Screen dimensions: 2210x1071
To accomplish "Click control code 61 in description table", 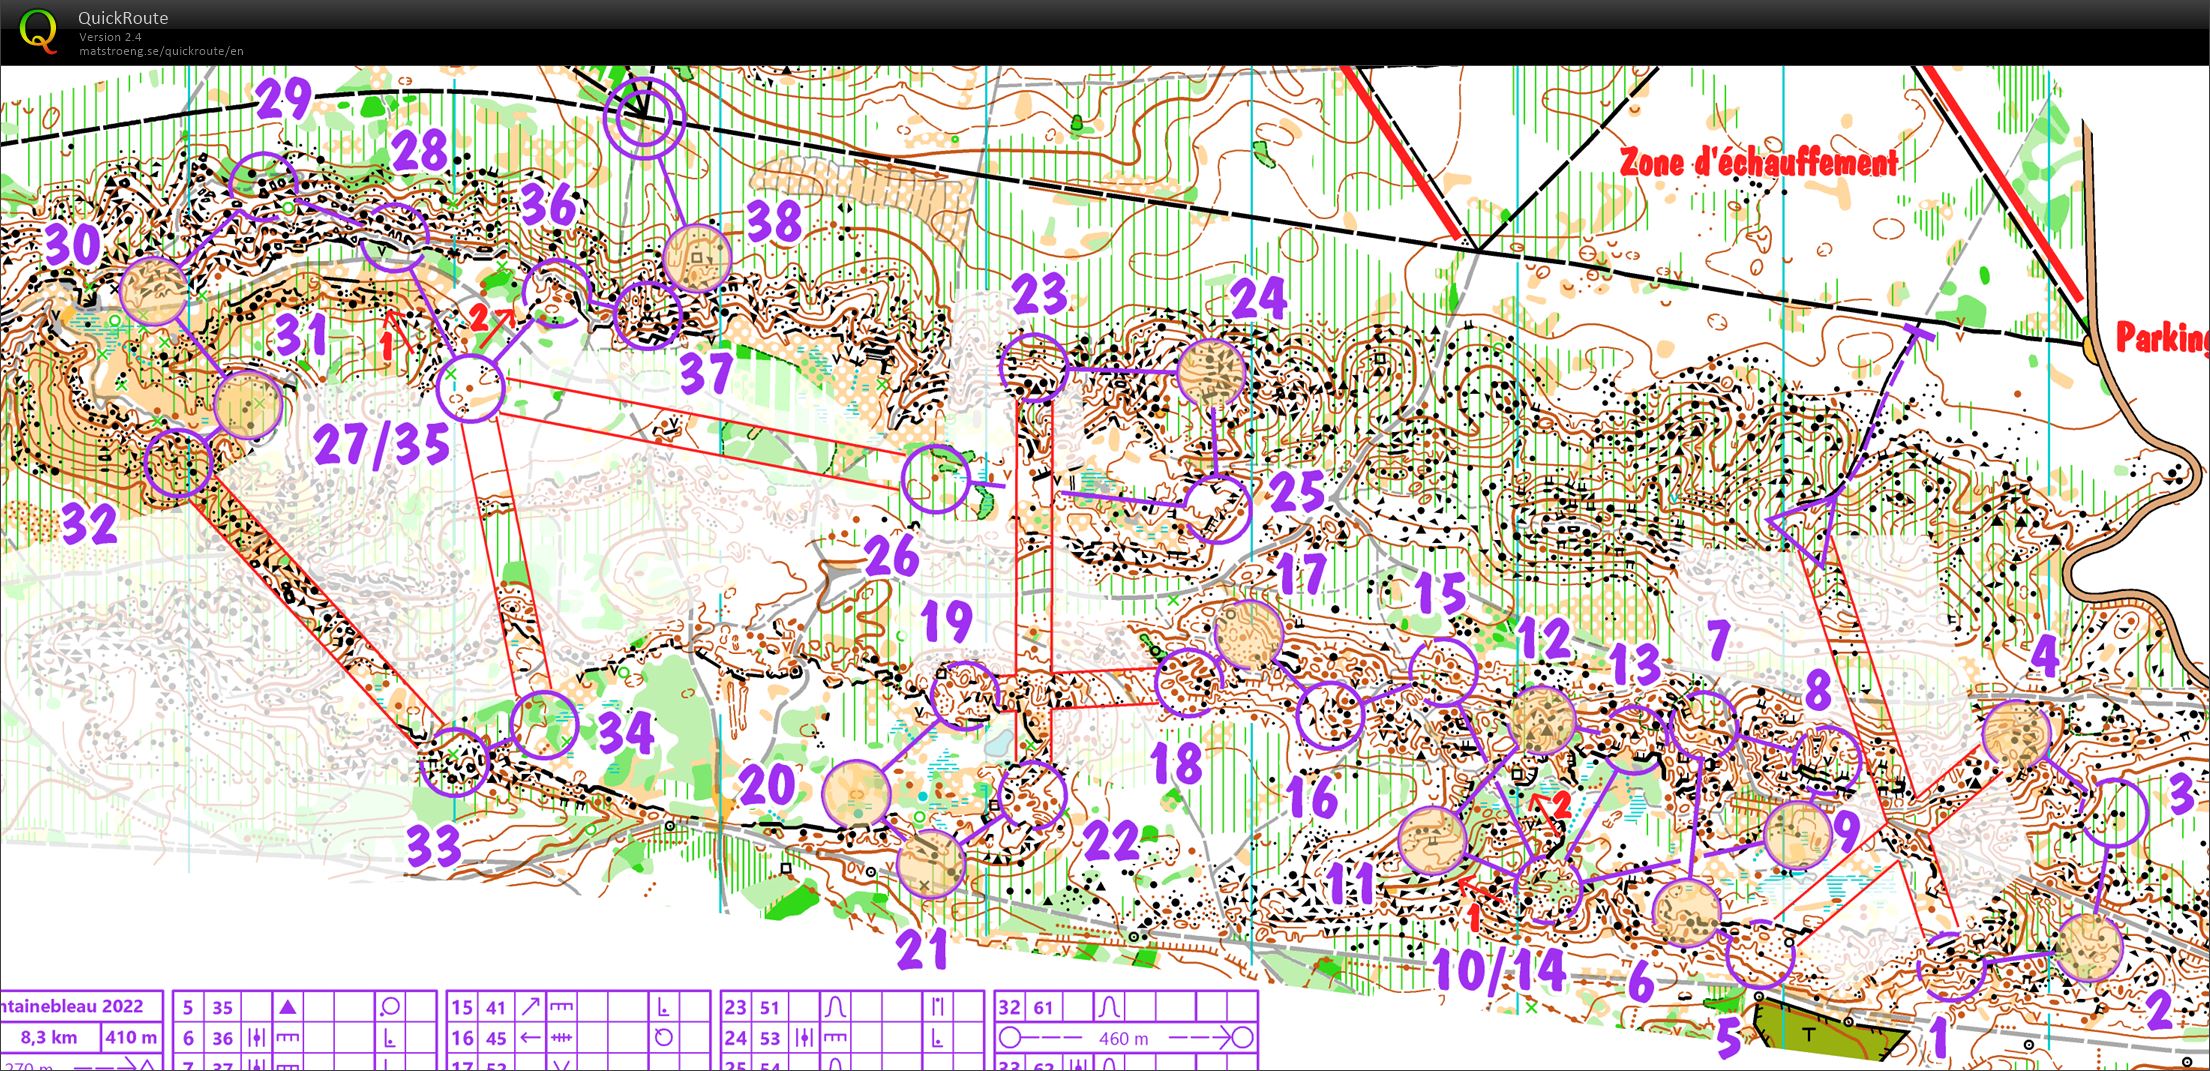I will pyautogui.click(x=1043, y=1008).
